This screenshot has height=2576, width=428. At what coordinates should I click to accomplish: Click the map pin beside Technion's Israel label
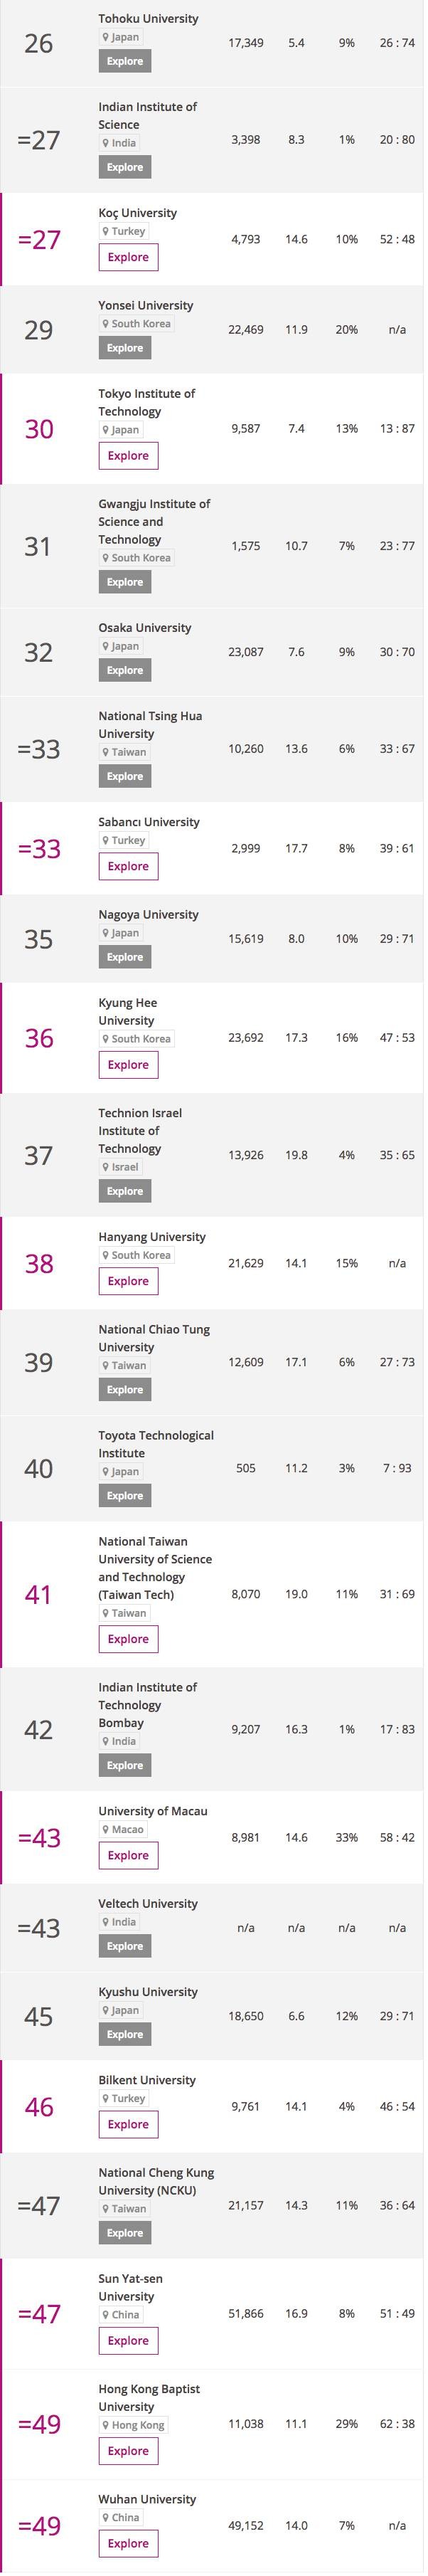coord(106,1167)
